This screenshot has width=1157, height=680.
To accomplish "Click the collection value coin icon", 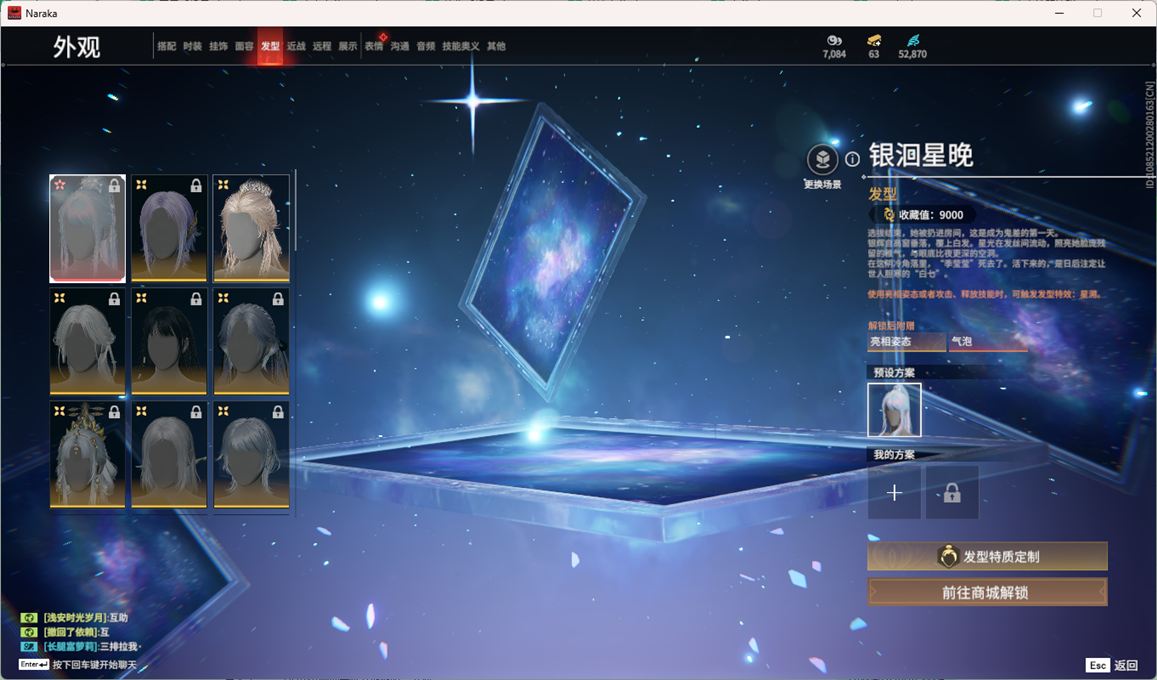I will point(889,215).
